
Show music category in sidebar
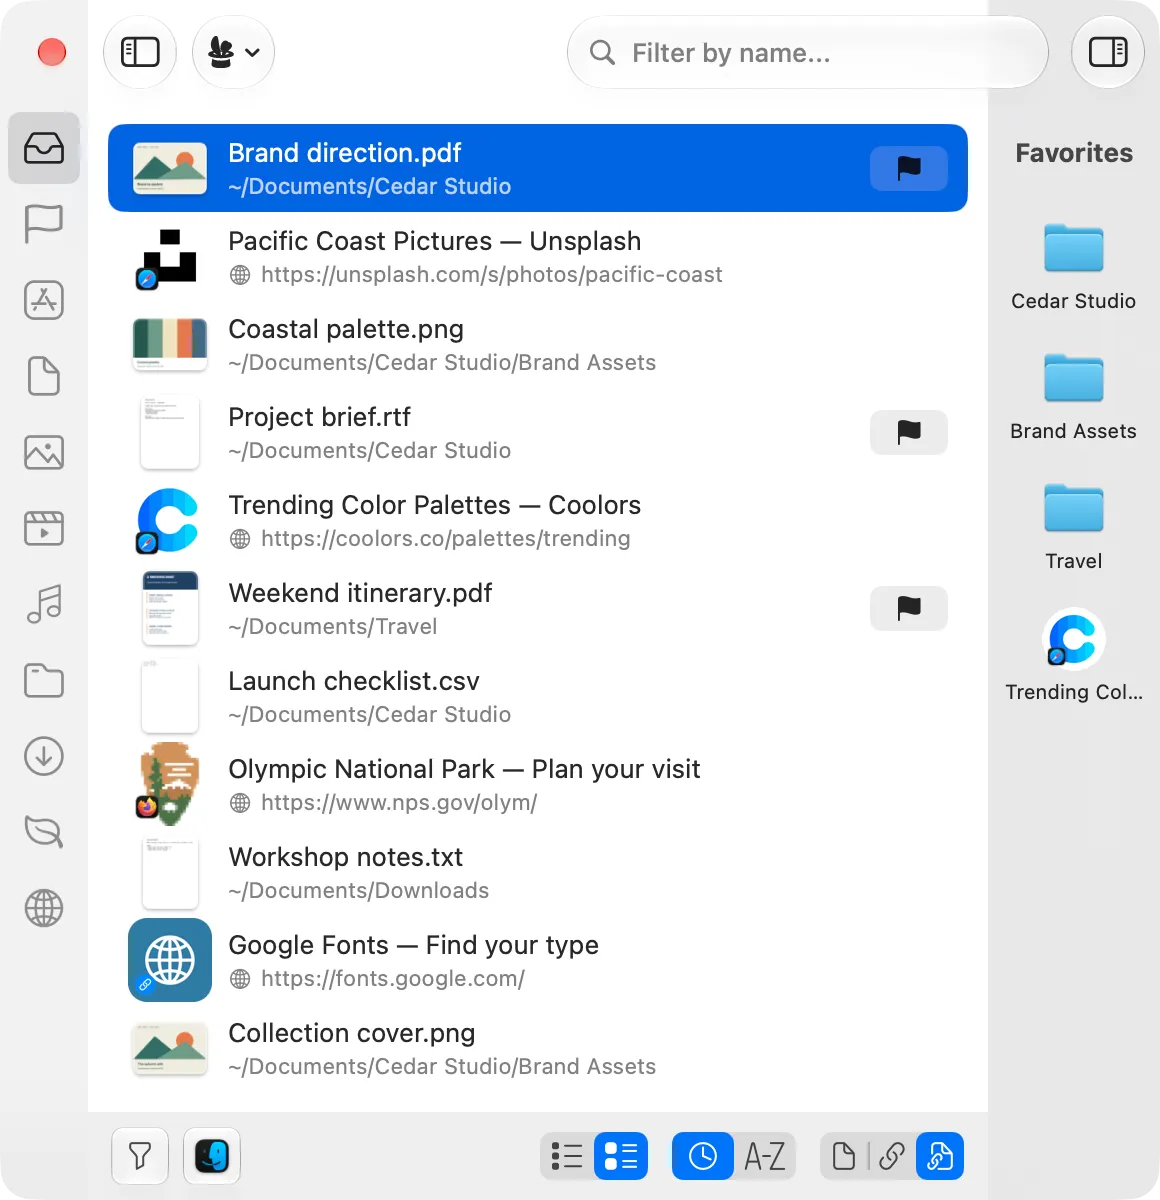(x=44, y=604)
